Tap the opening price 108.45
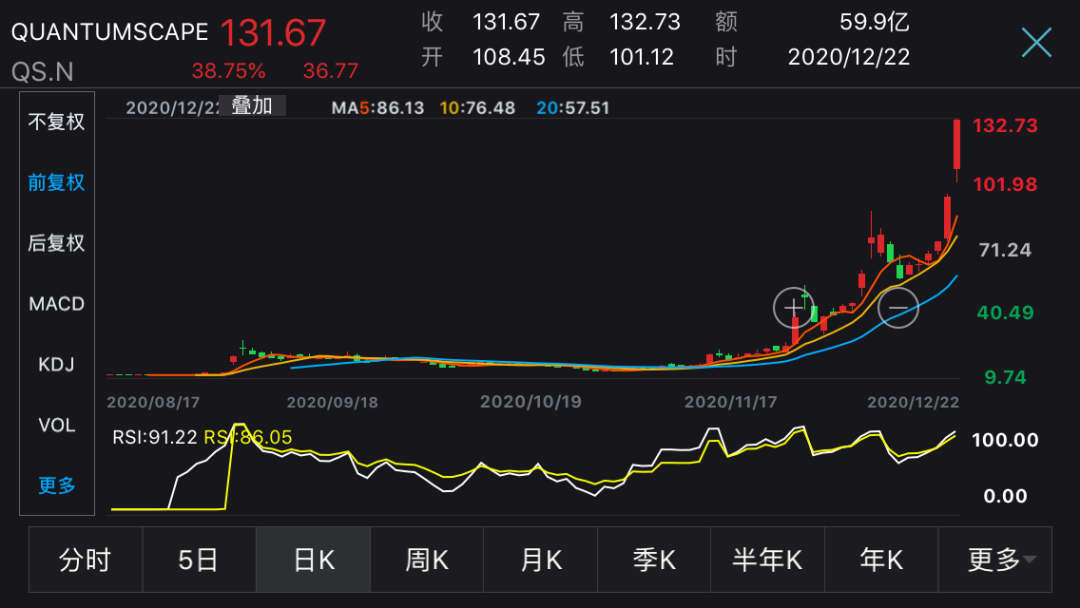 tap(508, 56)
